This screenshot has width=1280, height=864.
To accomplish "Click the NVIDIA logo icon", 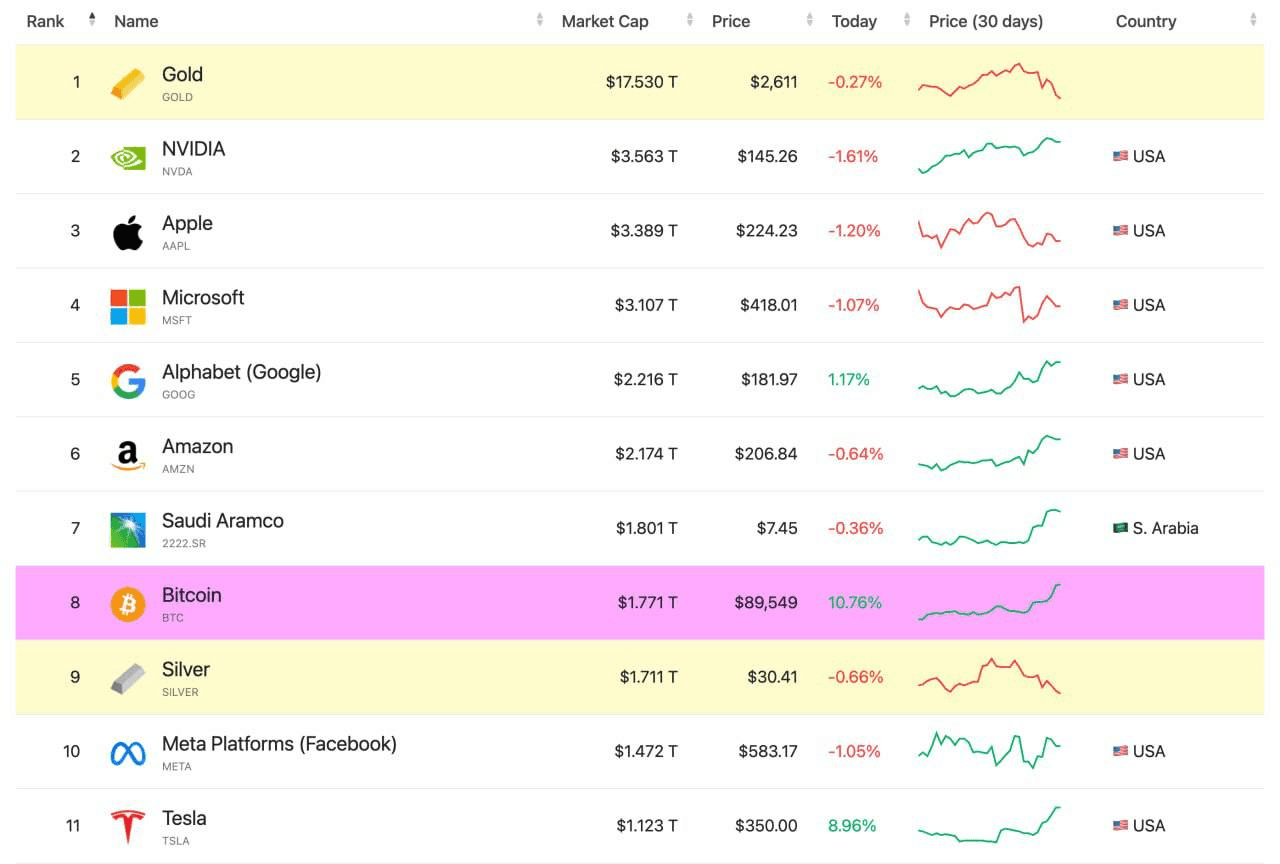I will [128, 157].
